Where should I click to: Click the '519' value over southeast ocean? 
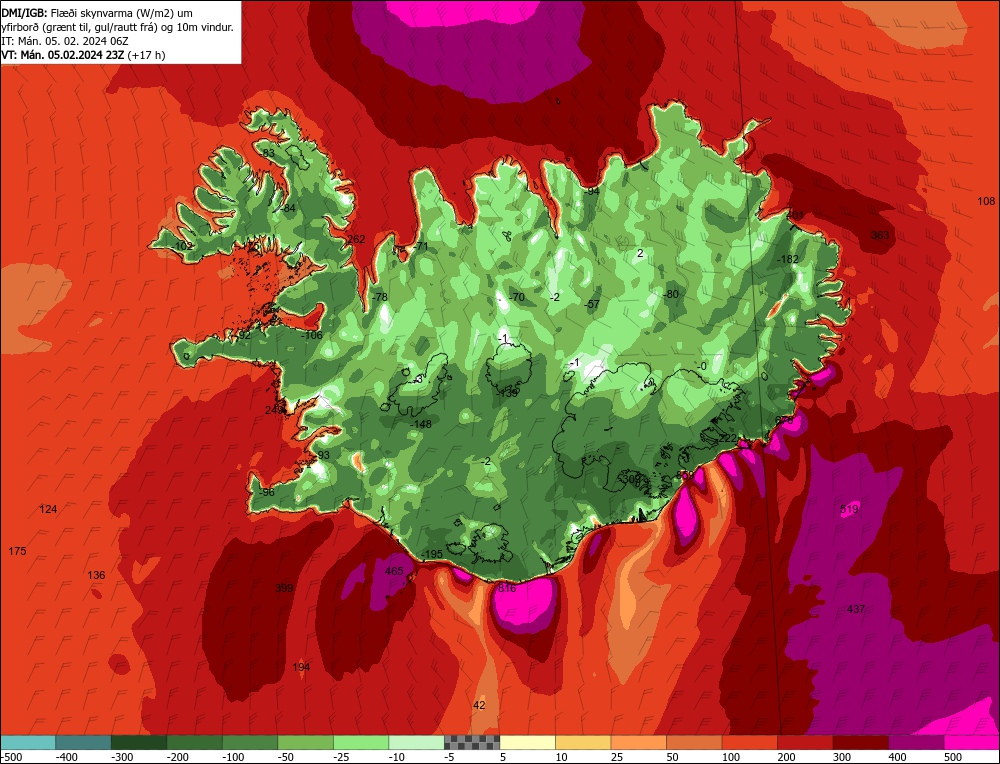click(x=849, y=509)
